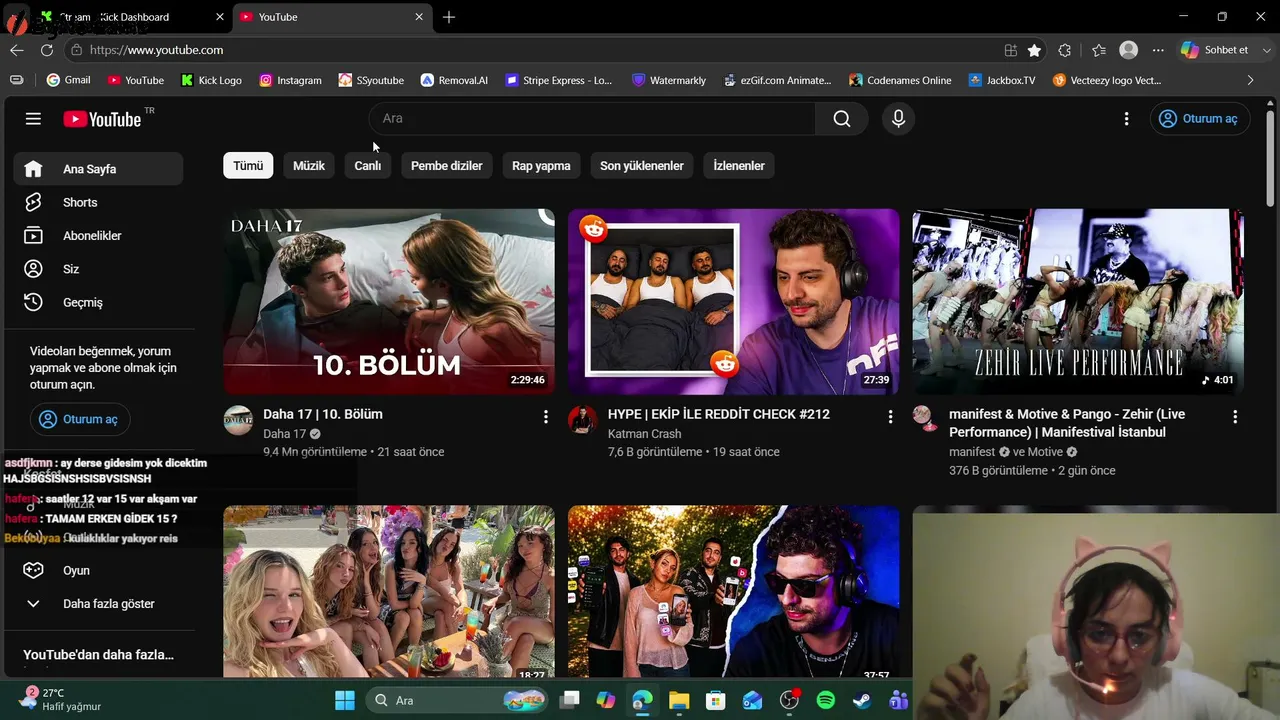
Task: Close the YouTube browser tab
Action: click(420, 17)
